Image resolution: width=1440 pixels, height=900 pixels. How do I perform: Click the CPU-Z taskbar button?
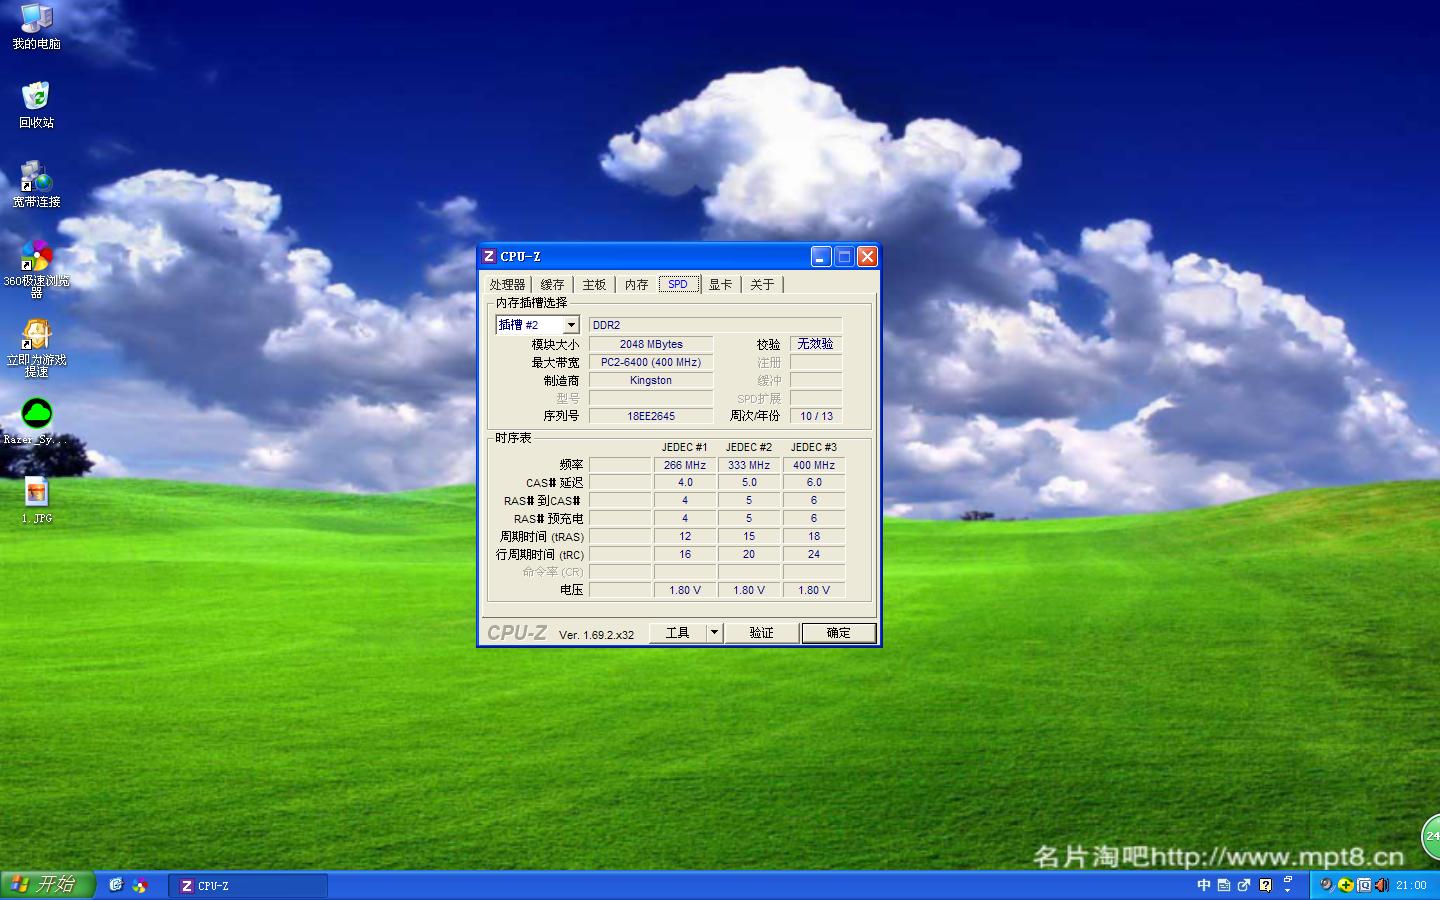(x=249, y=886)
